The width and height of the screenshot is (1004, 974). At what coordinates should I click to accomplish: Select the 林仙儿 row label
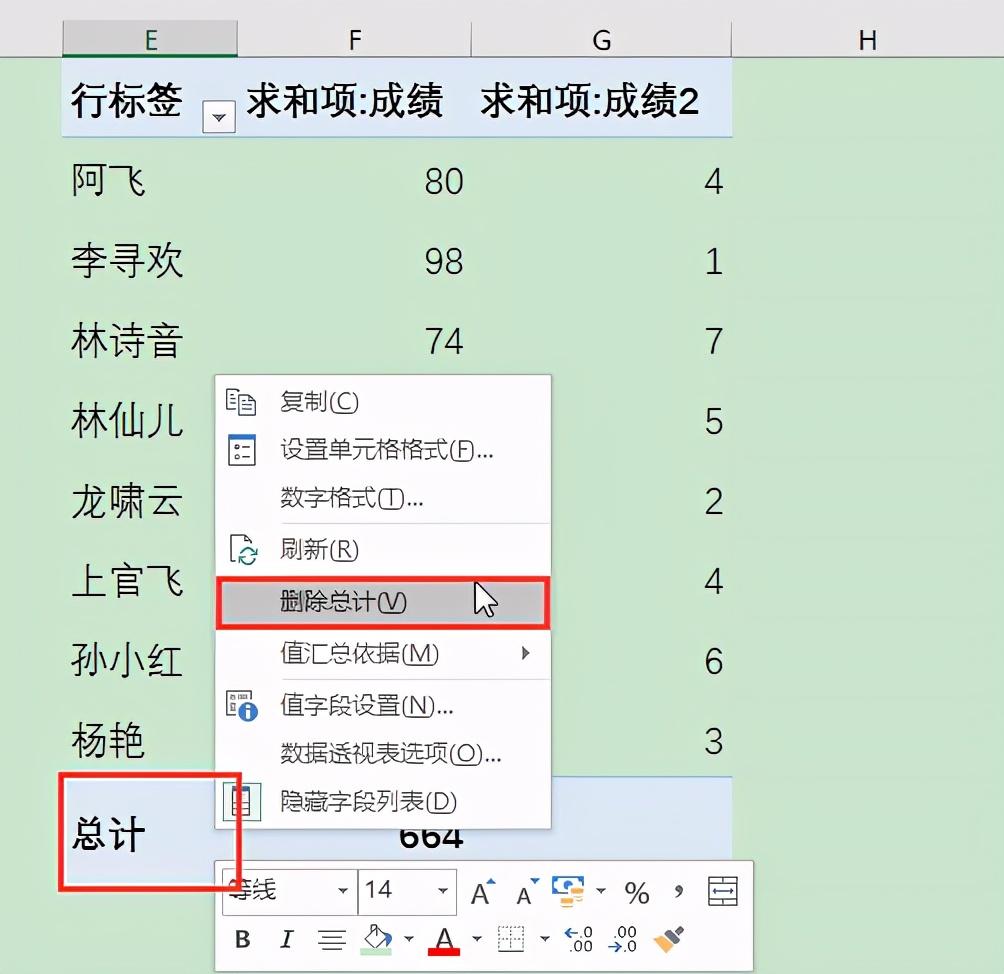(x=127, y=421)
